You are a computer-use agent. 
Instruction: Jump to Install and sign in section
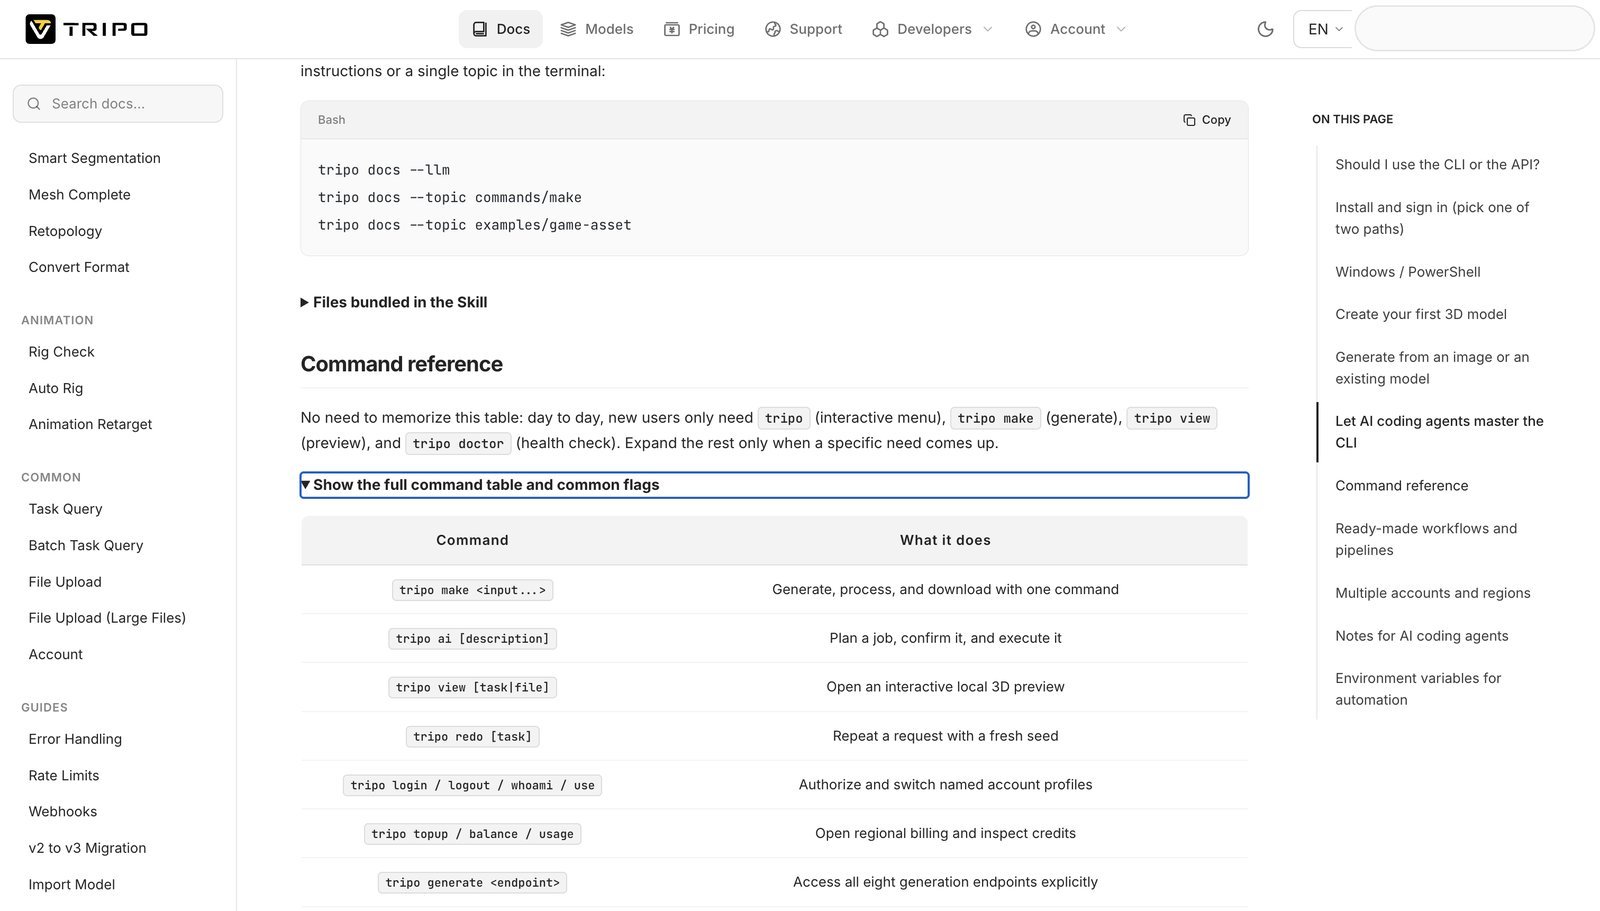click(x=1432, y=218)
